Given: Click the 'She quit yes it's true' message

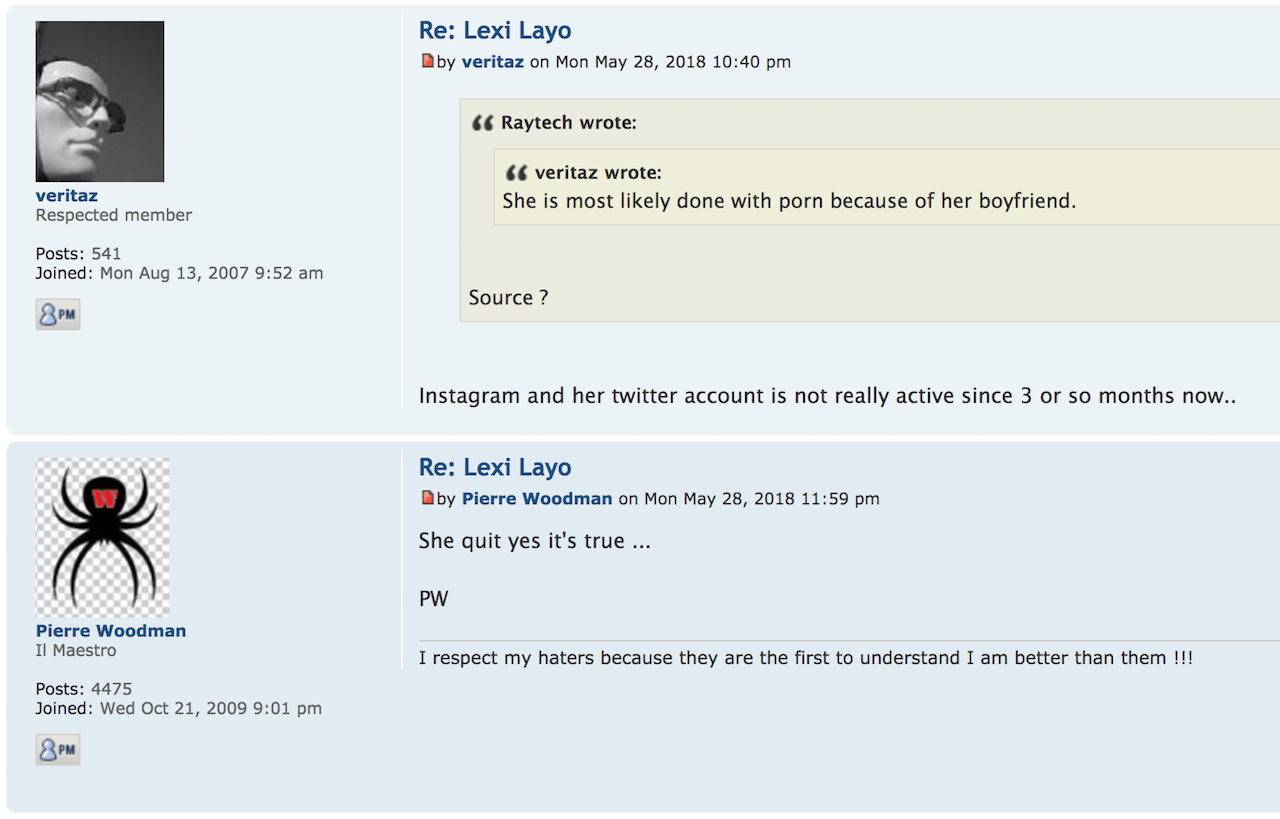Looking at the screenshot, I should tap(535, 541).
